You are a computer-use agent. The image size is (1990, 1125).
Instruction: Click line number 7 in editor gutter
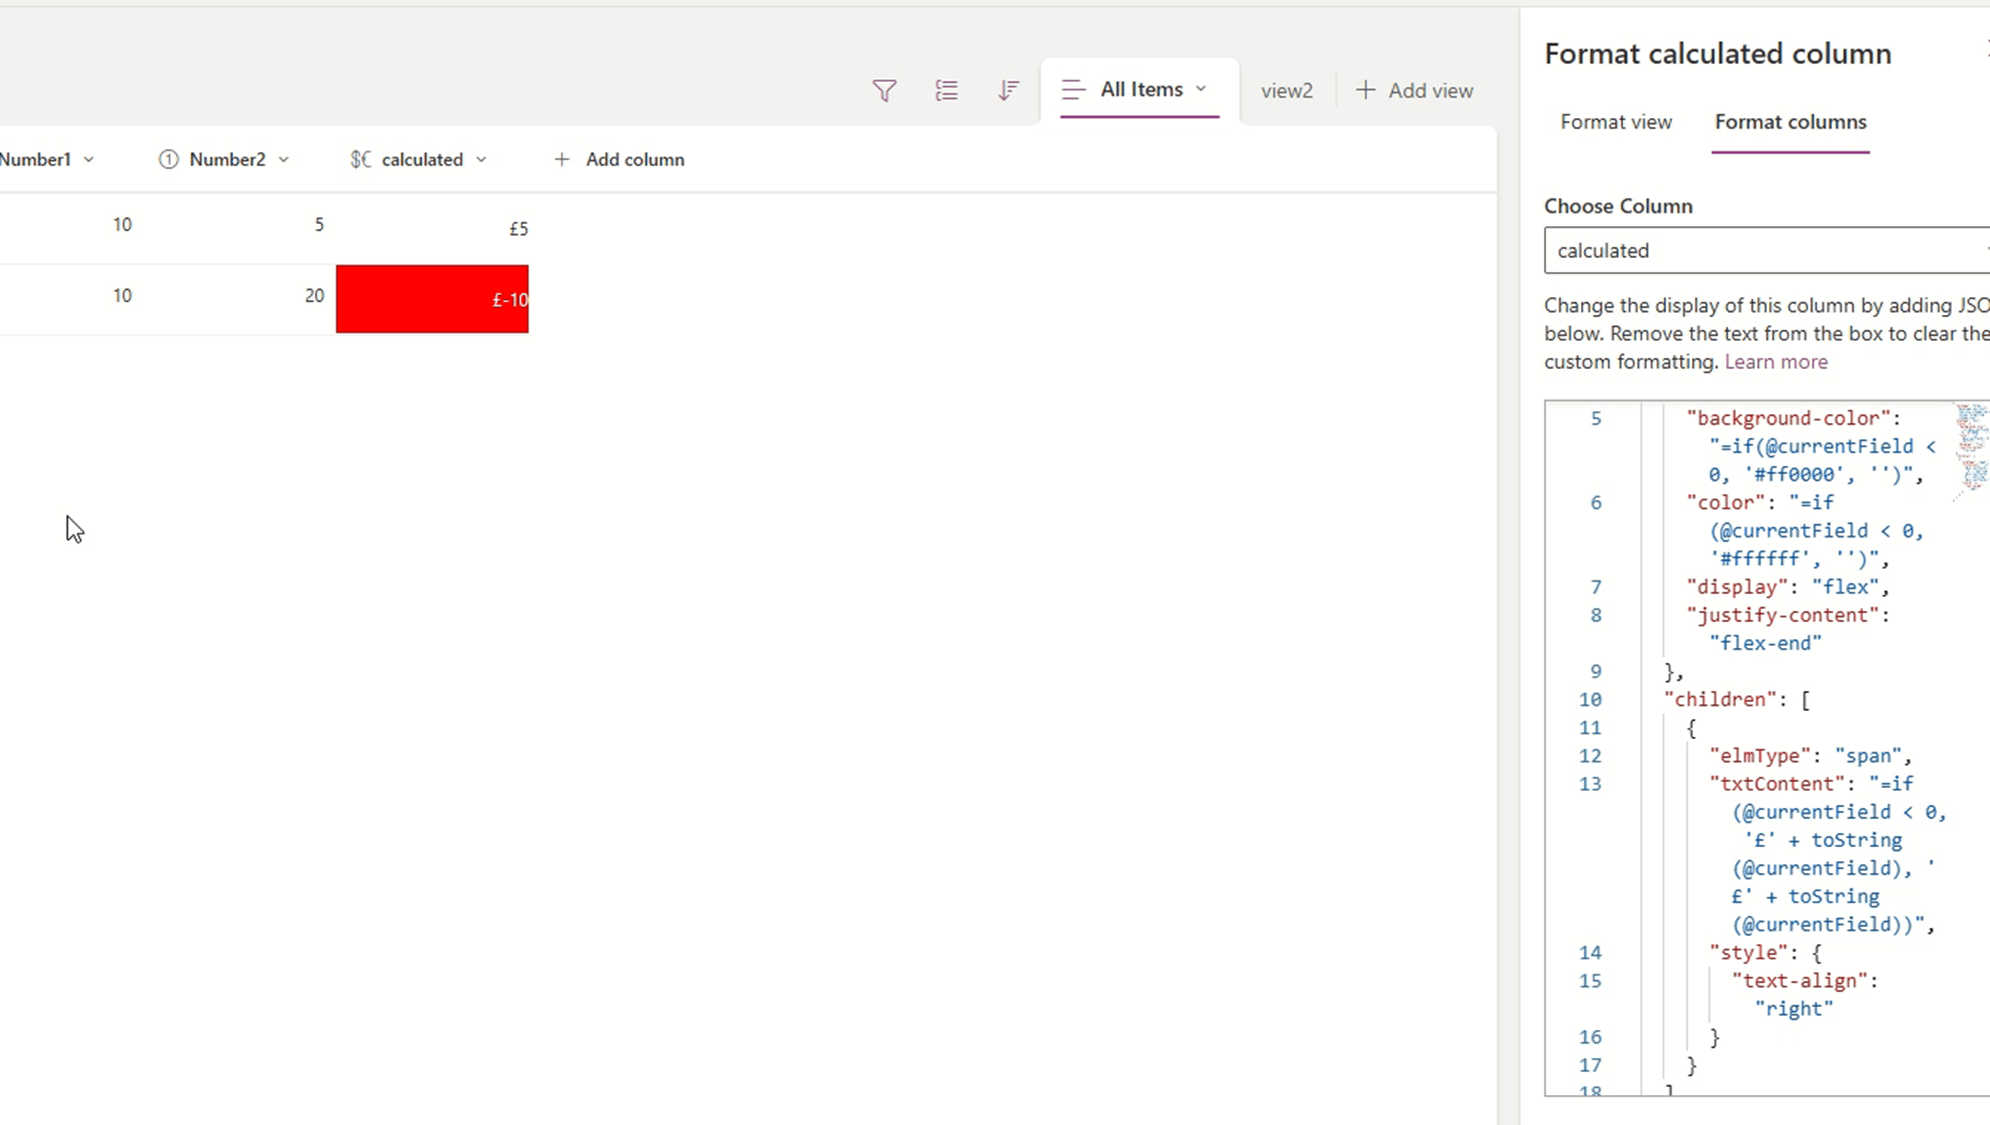click(1596, 587)
